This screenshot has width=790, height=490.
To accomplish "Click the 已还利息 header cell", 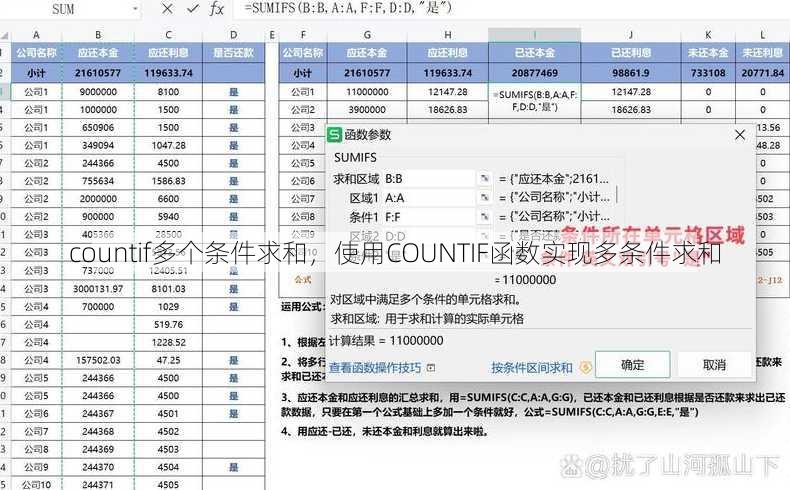I will 631,52.
